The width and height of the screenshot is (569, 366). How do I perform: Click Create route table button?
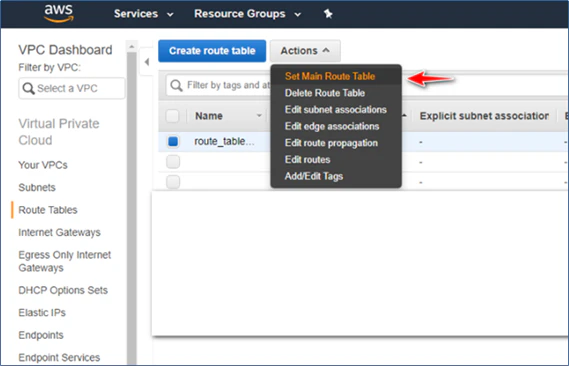pyautogui.click(x=212, y=51)
